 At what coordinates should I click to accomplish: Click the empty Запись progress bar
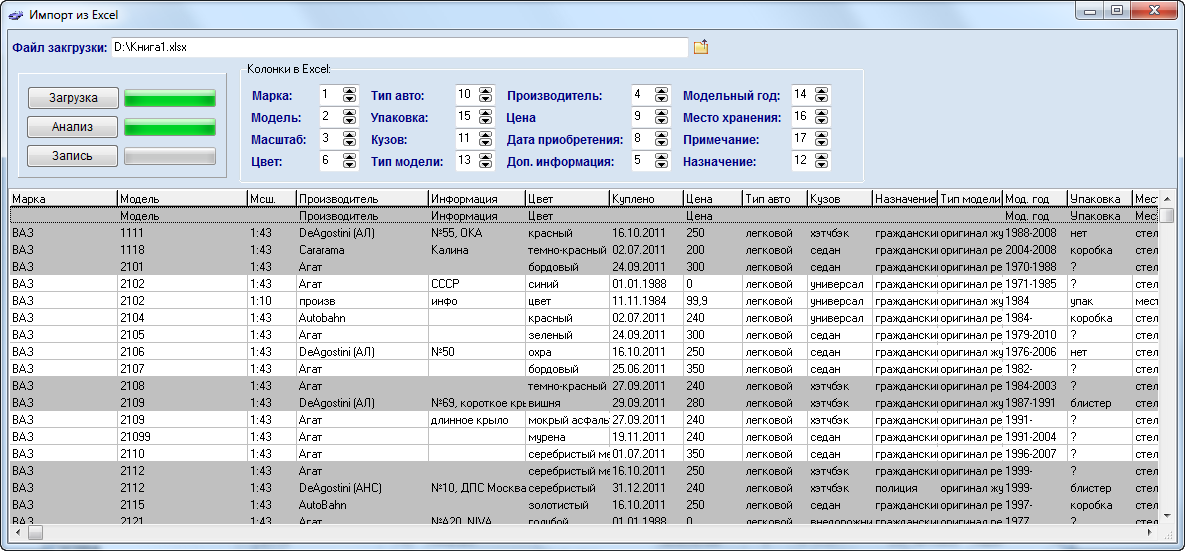pyautogui.click(x=170, y=156)
